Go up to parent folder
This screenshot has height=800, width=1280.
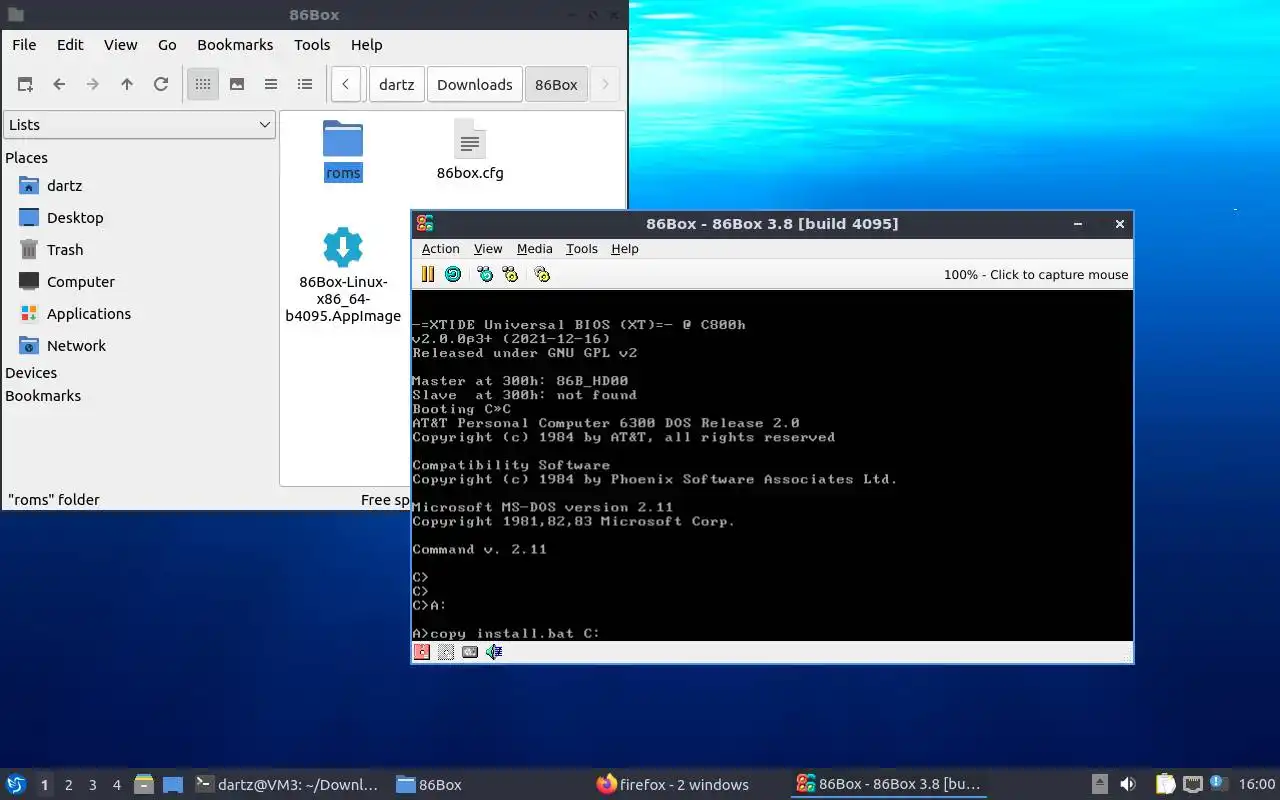click(x=127, y=85)
